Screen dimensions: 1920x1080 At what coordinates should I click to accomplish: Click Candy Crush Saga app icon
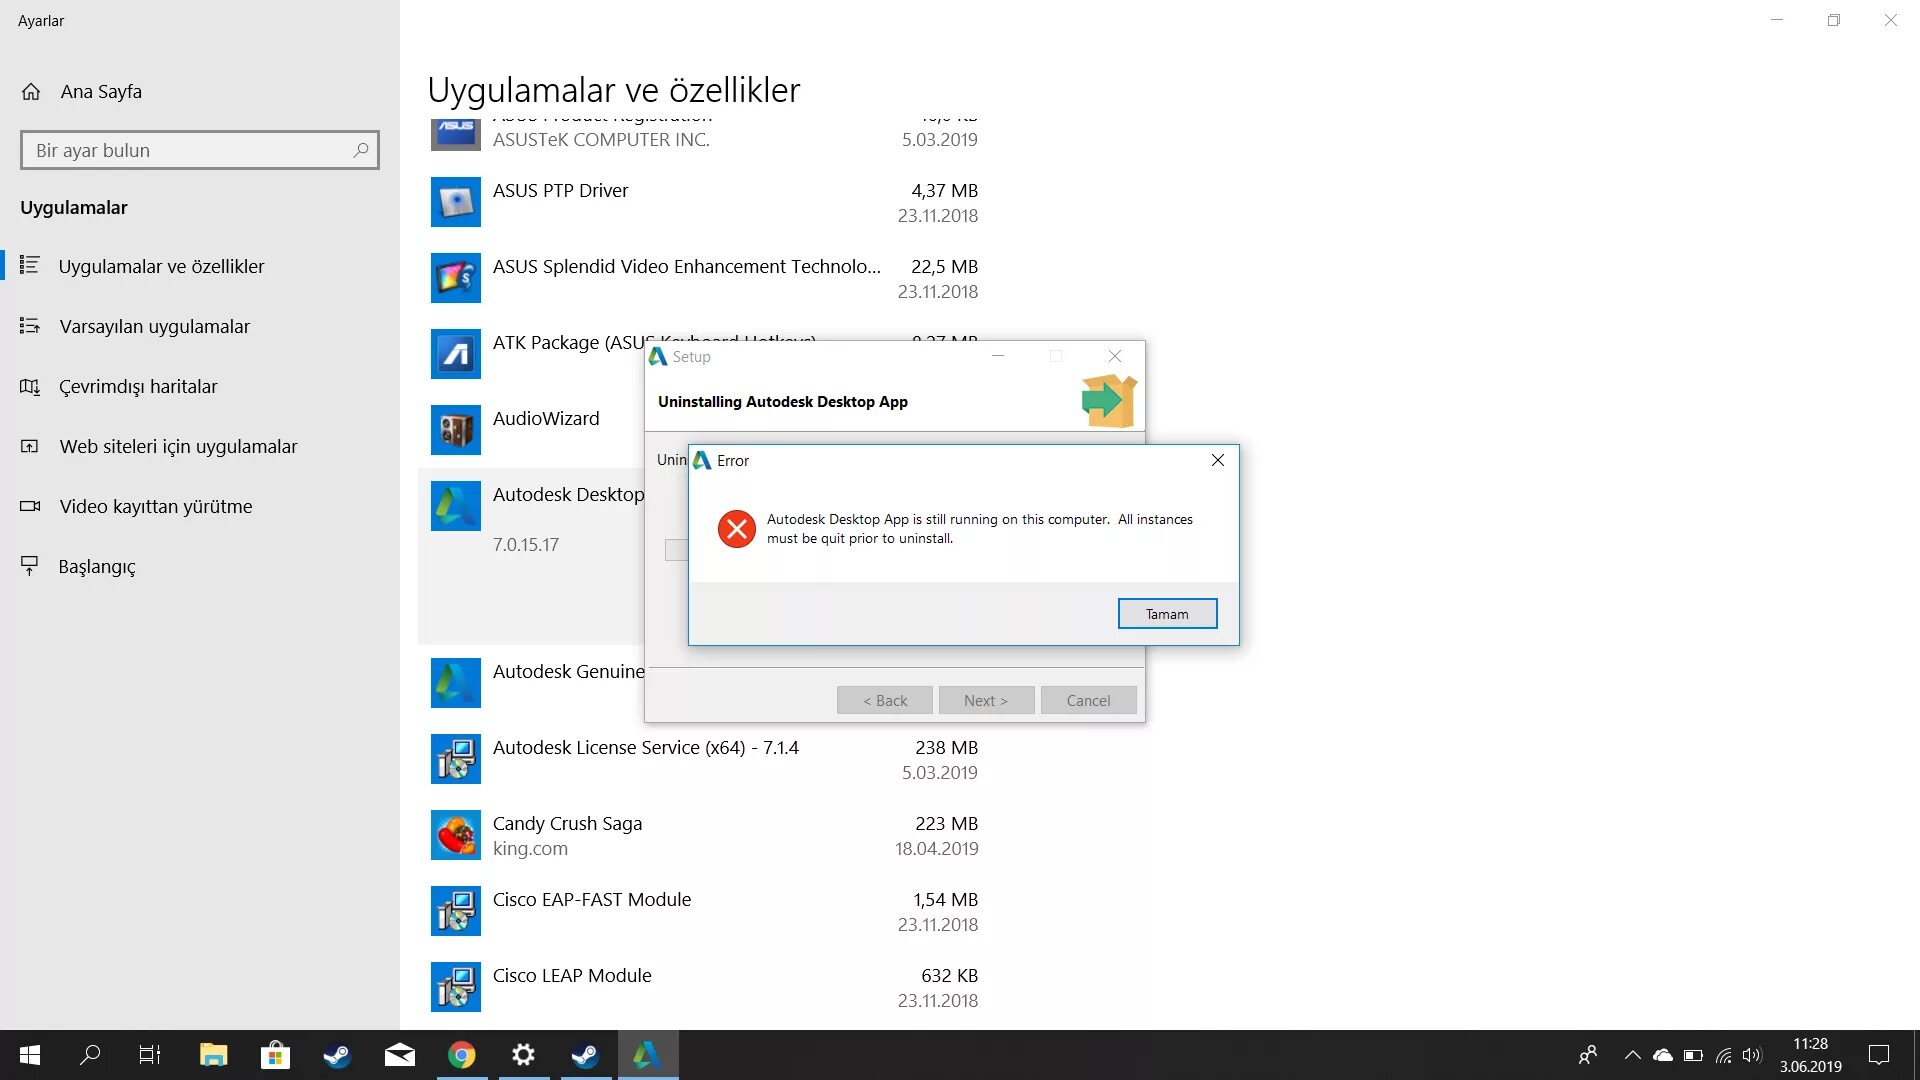(455, 836)
